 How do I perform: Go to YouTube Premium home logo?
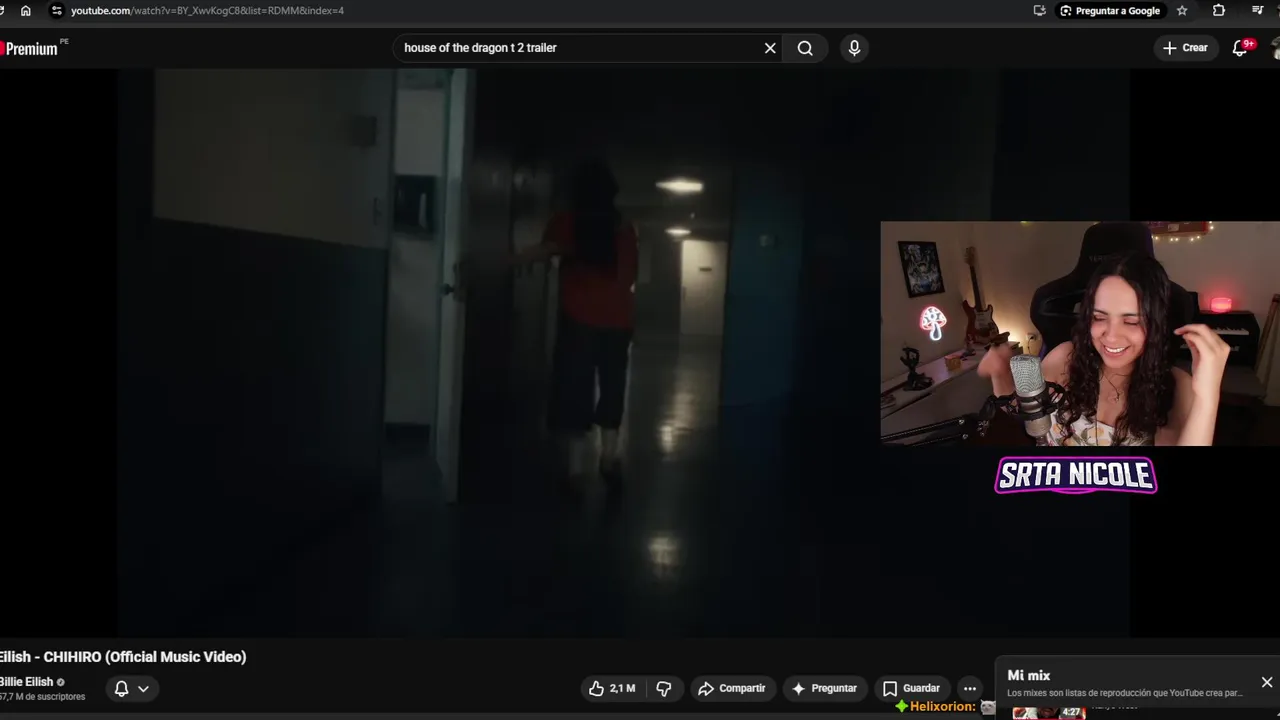[30, 48]
